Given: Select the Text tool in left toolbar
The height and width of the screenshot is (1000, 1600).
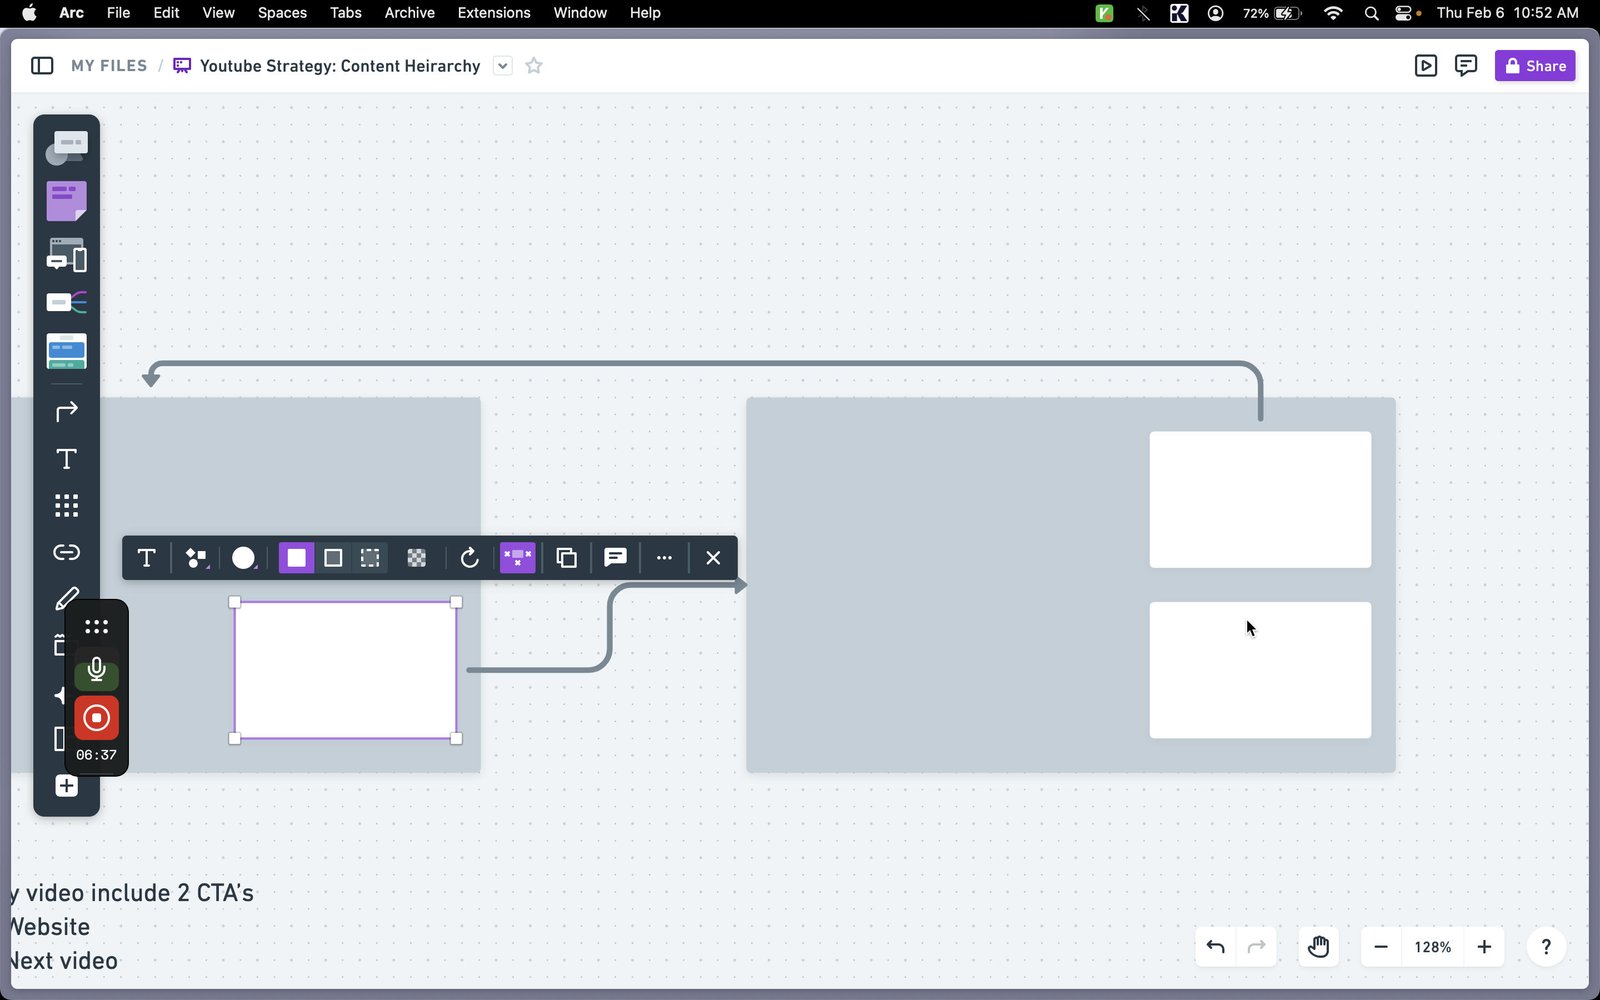Looking at the screenshot, I should pos(66,459).
